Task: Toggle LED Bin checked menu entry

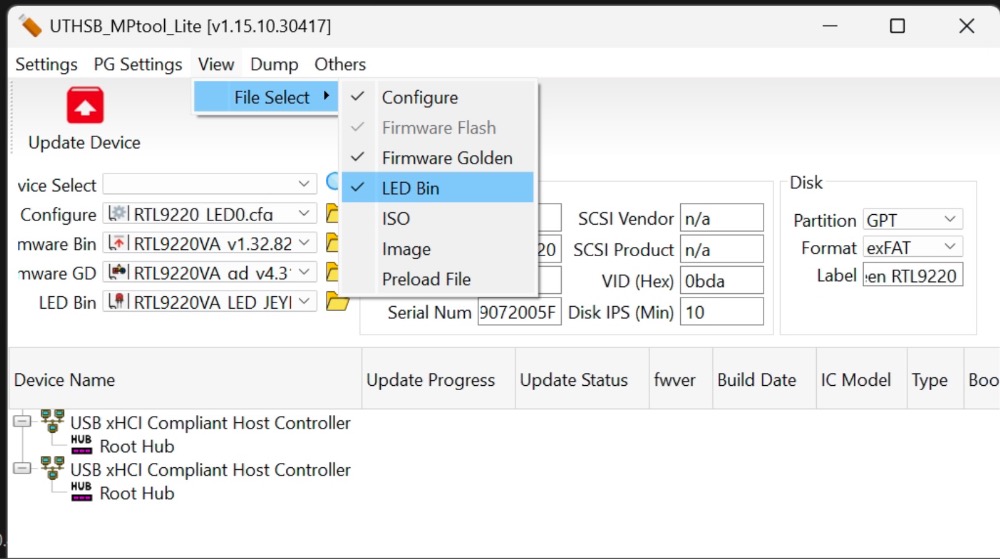Action: tap(438, 188)
